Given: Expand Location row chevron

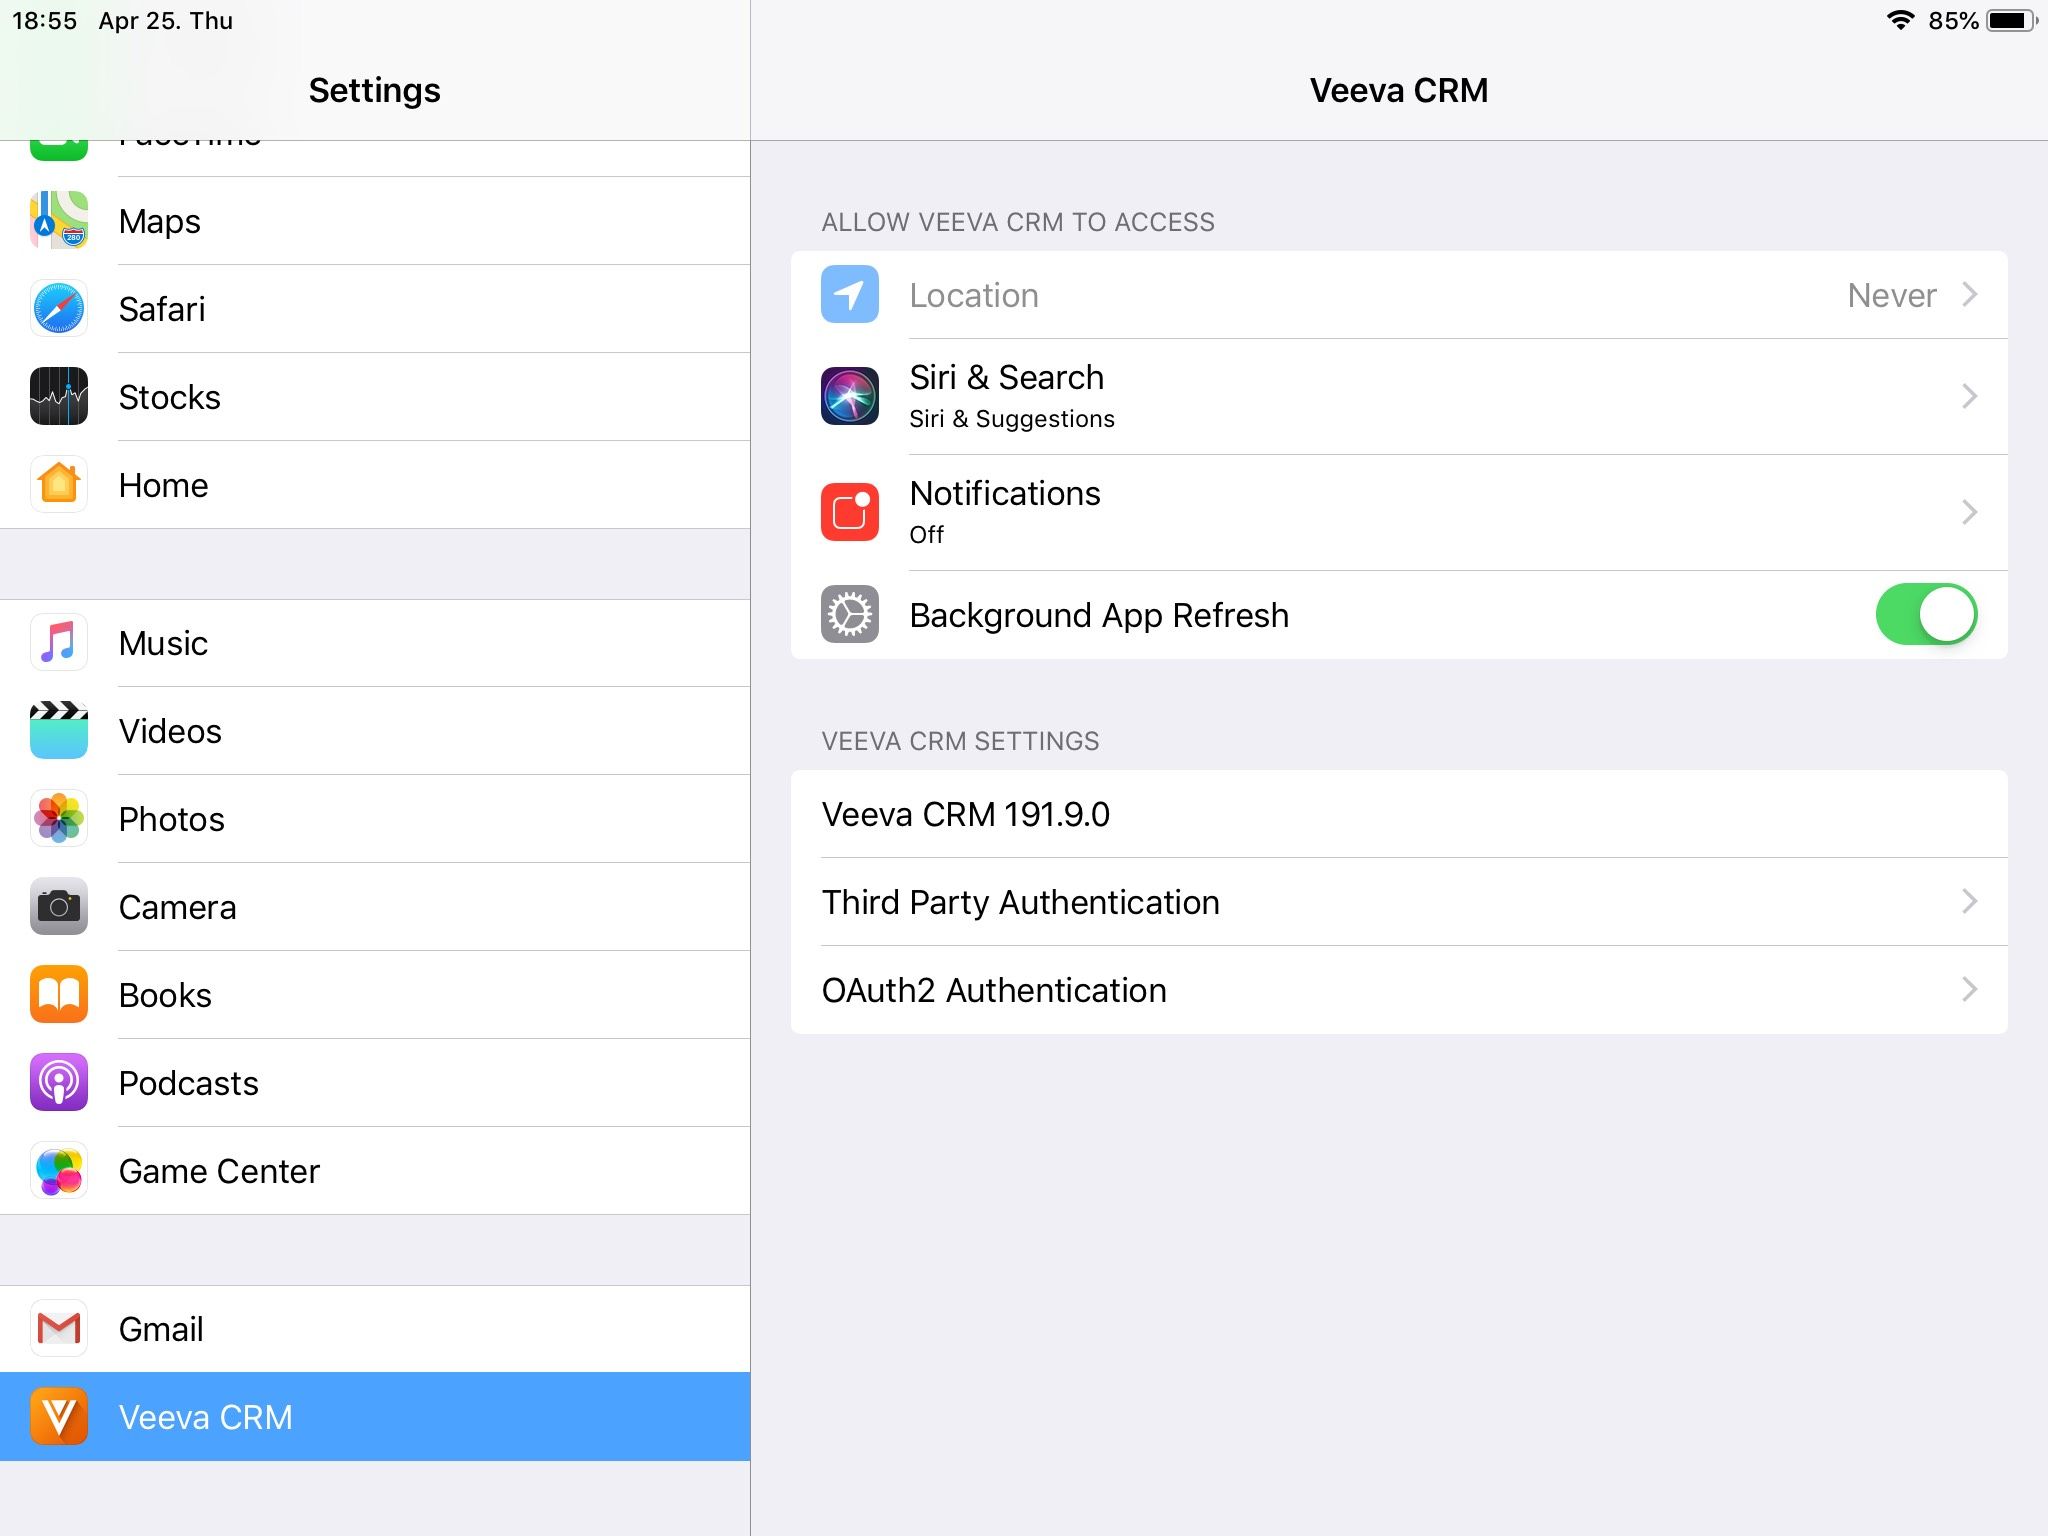Looking at the screenshot, I should coord(1969,295).
